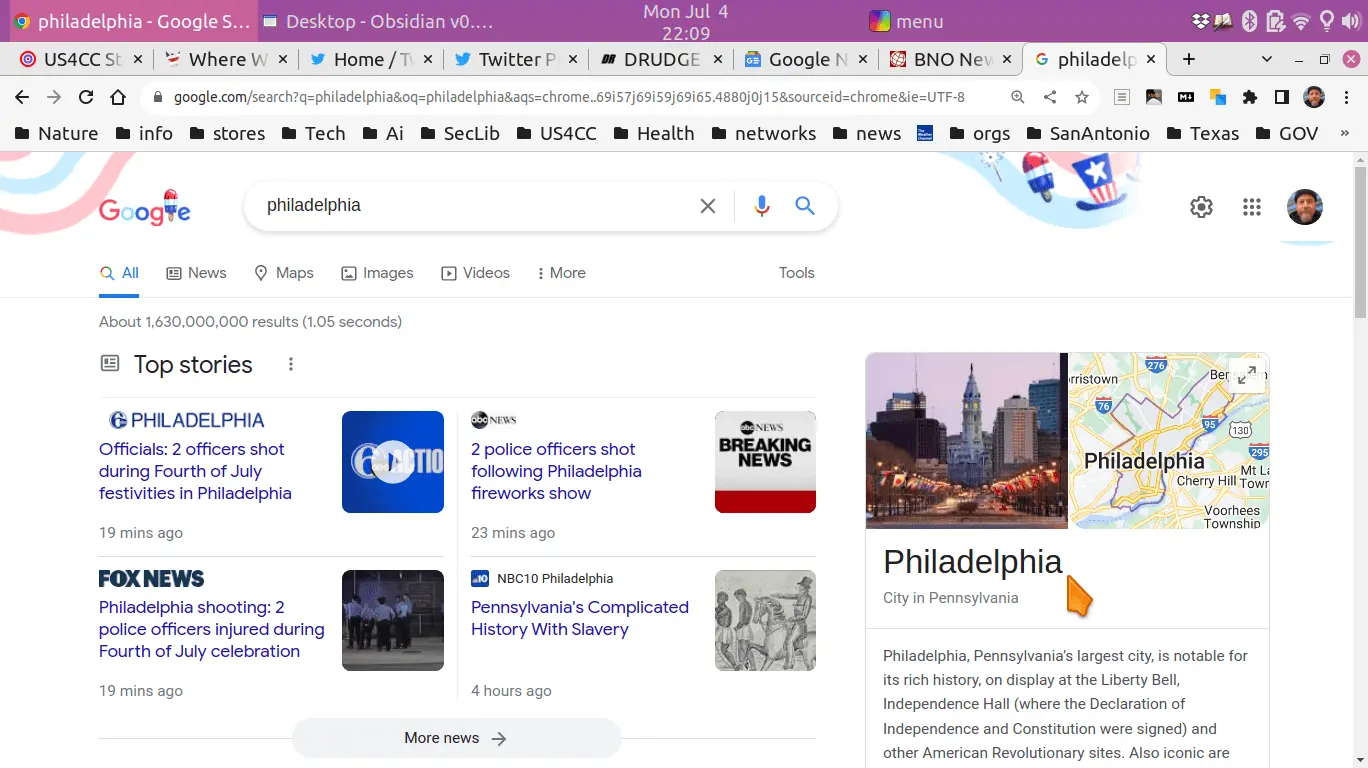1368x768 pixels.
Task: Share this page using the share icon
Action: click(1050, 97)
